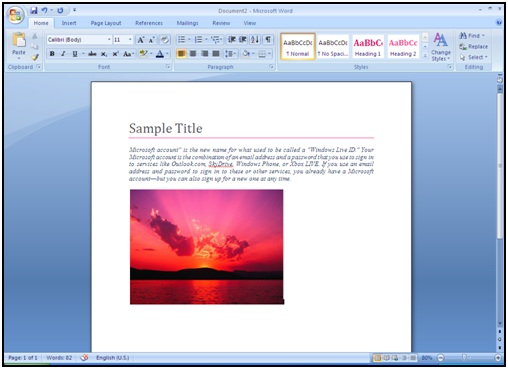This screenshot has height=369, width=508.
Task: Select the sunset picture in document
Action: pos(207,247)
